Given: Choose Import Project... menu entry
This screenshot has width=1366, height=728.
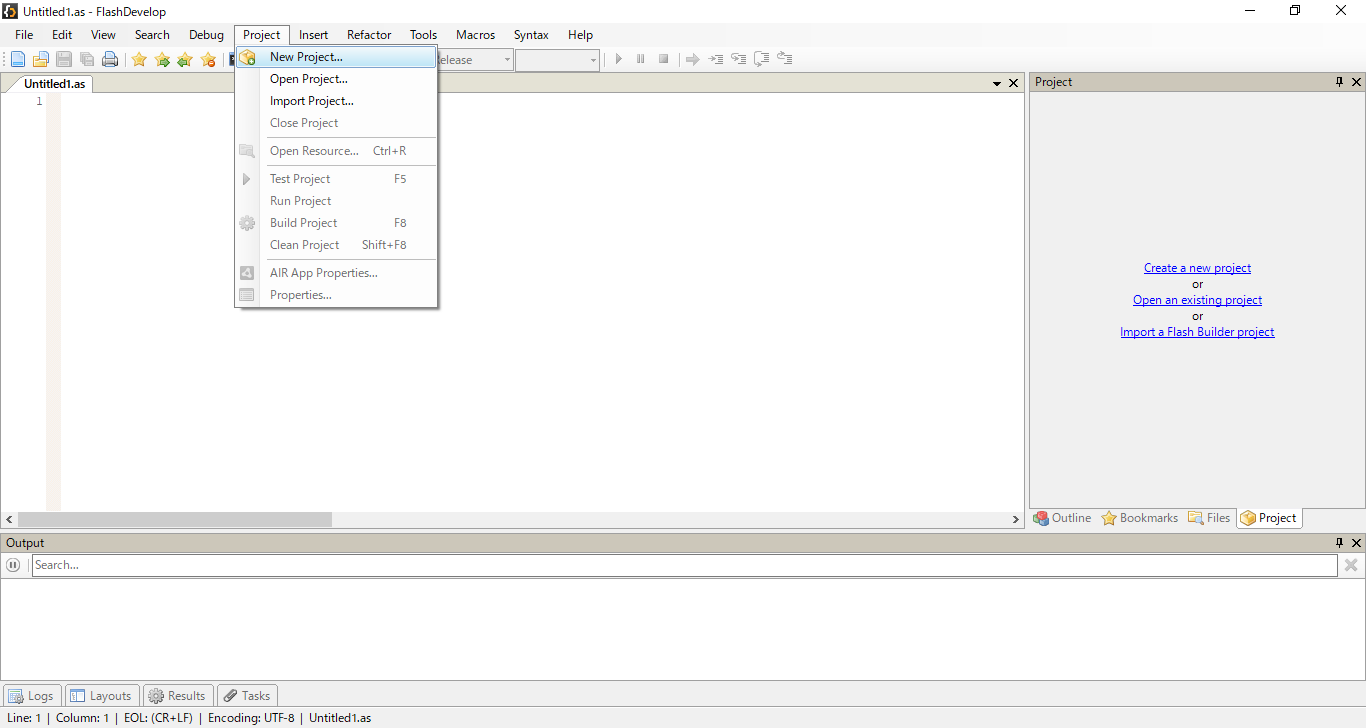Looking at the screenshot, I should point(311,101).
